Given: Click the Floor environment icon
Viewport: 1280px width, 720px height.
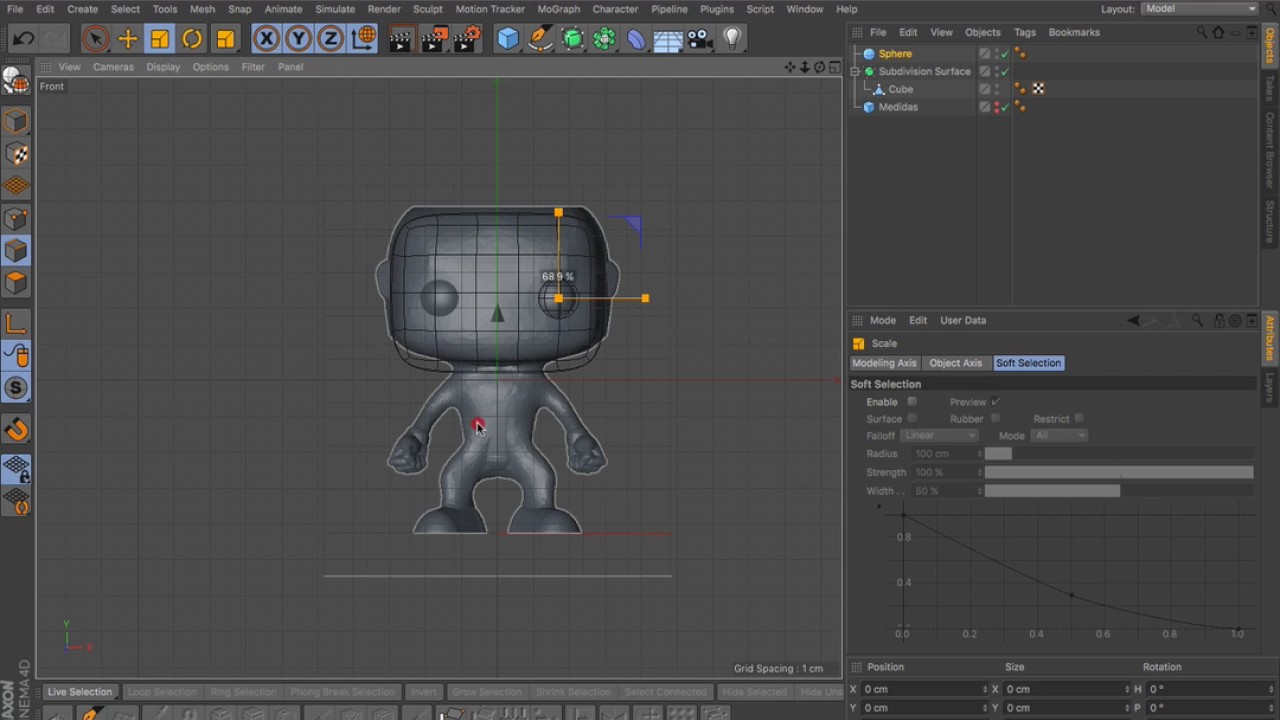Looking at the screenshot, I should [x=668, y=39].
